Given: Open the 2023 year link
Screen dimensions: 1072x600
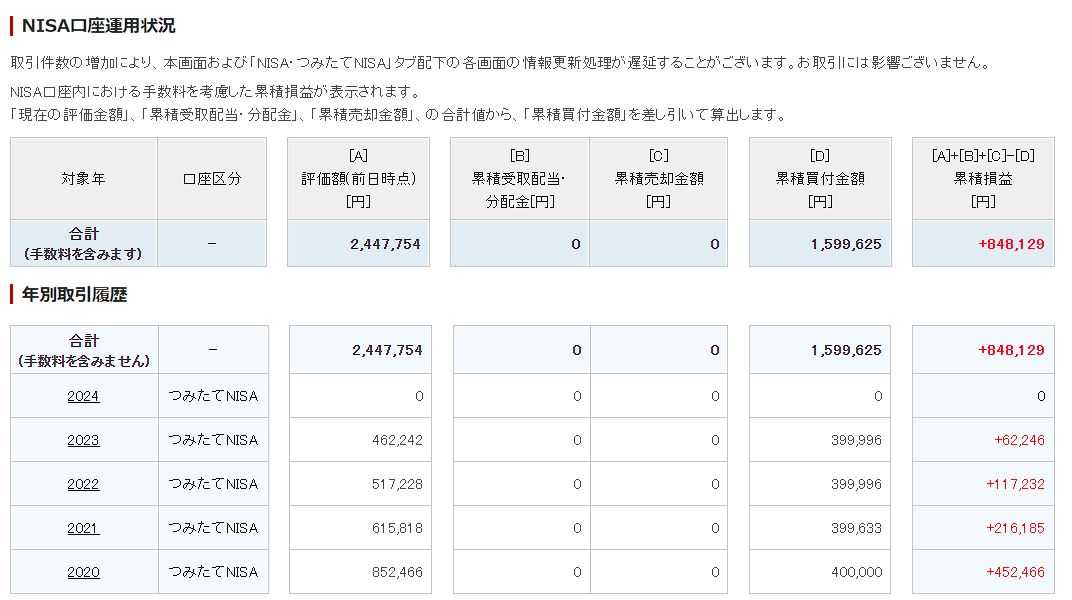Looking at the screenshot, I should pyautogui.click(x=83, y=440).
